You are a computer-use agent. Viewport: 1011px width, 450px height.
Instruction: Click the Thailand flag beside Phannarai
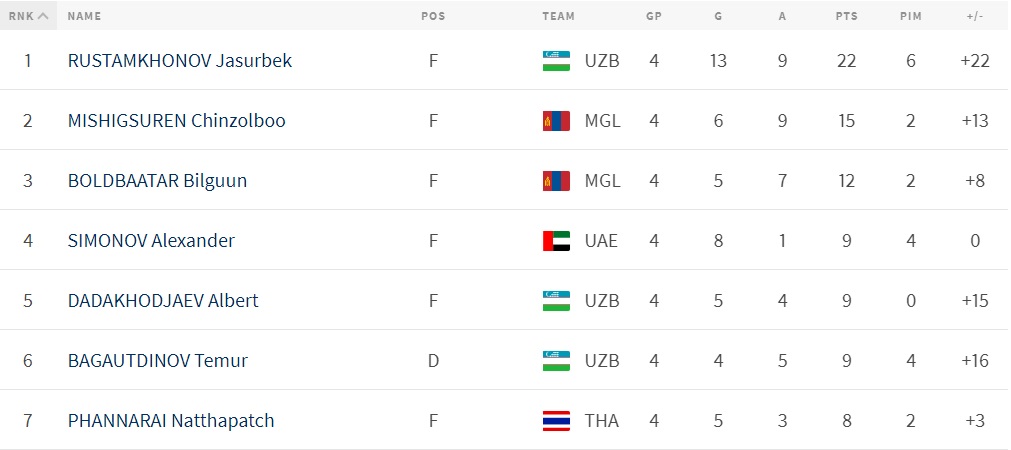pos(556,420)
